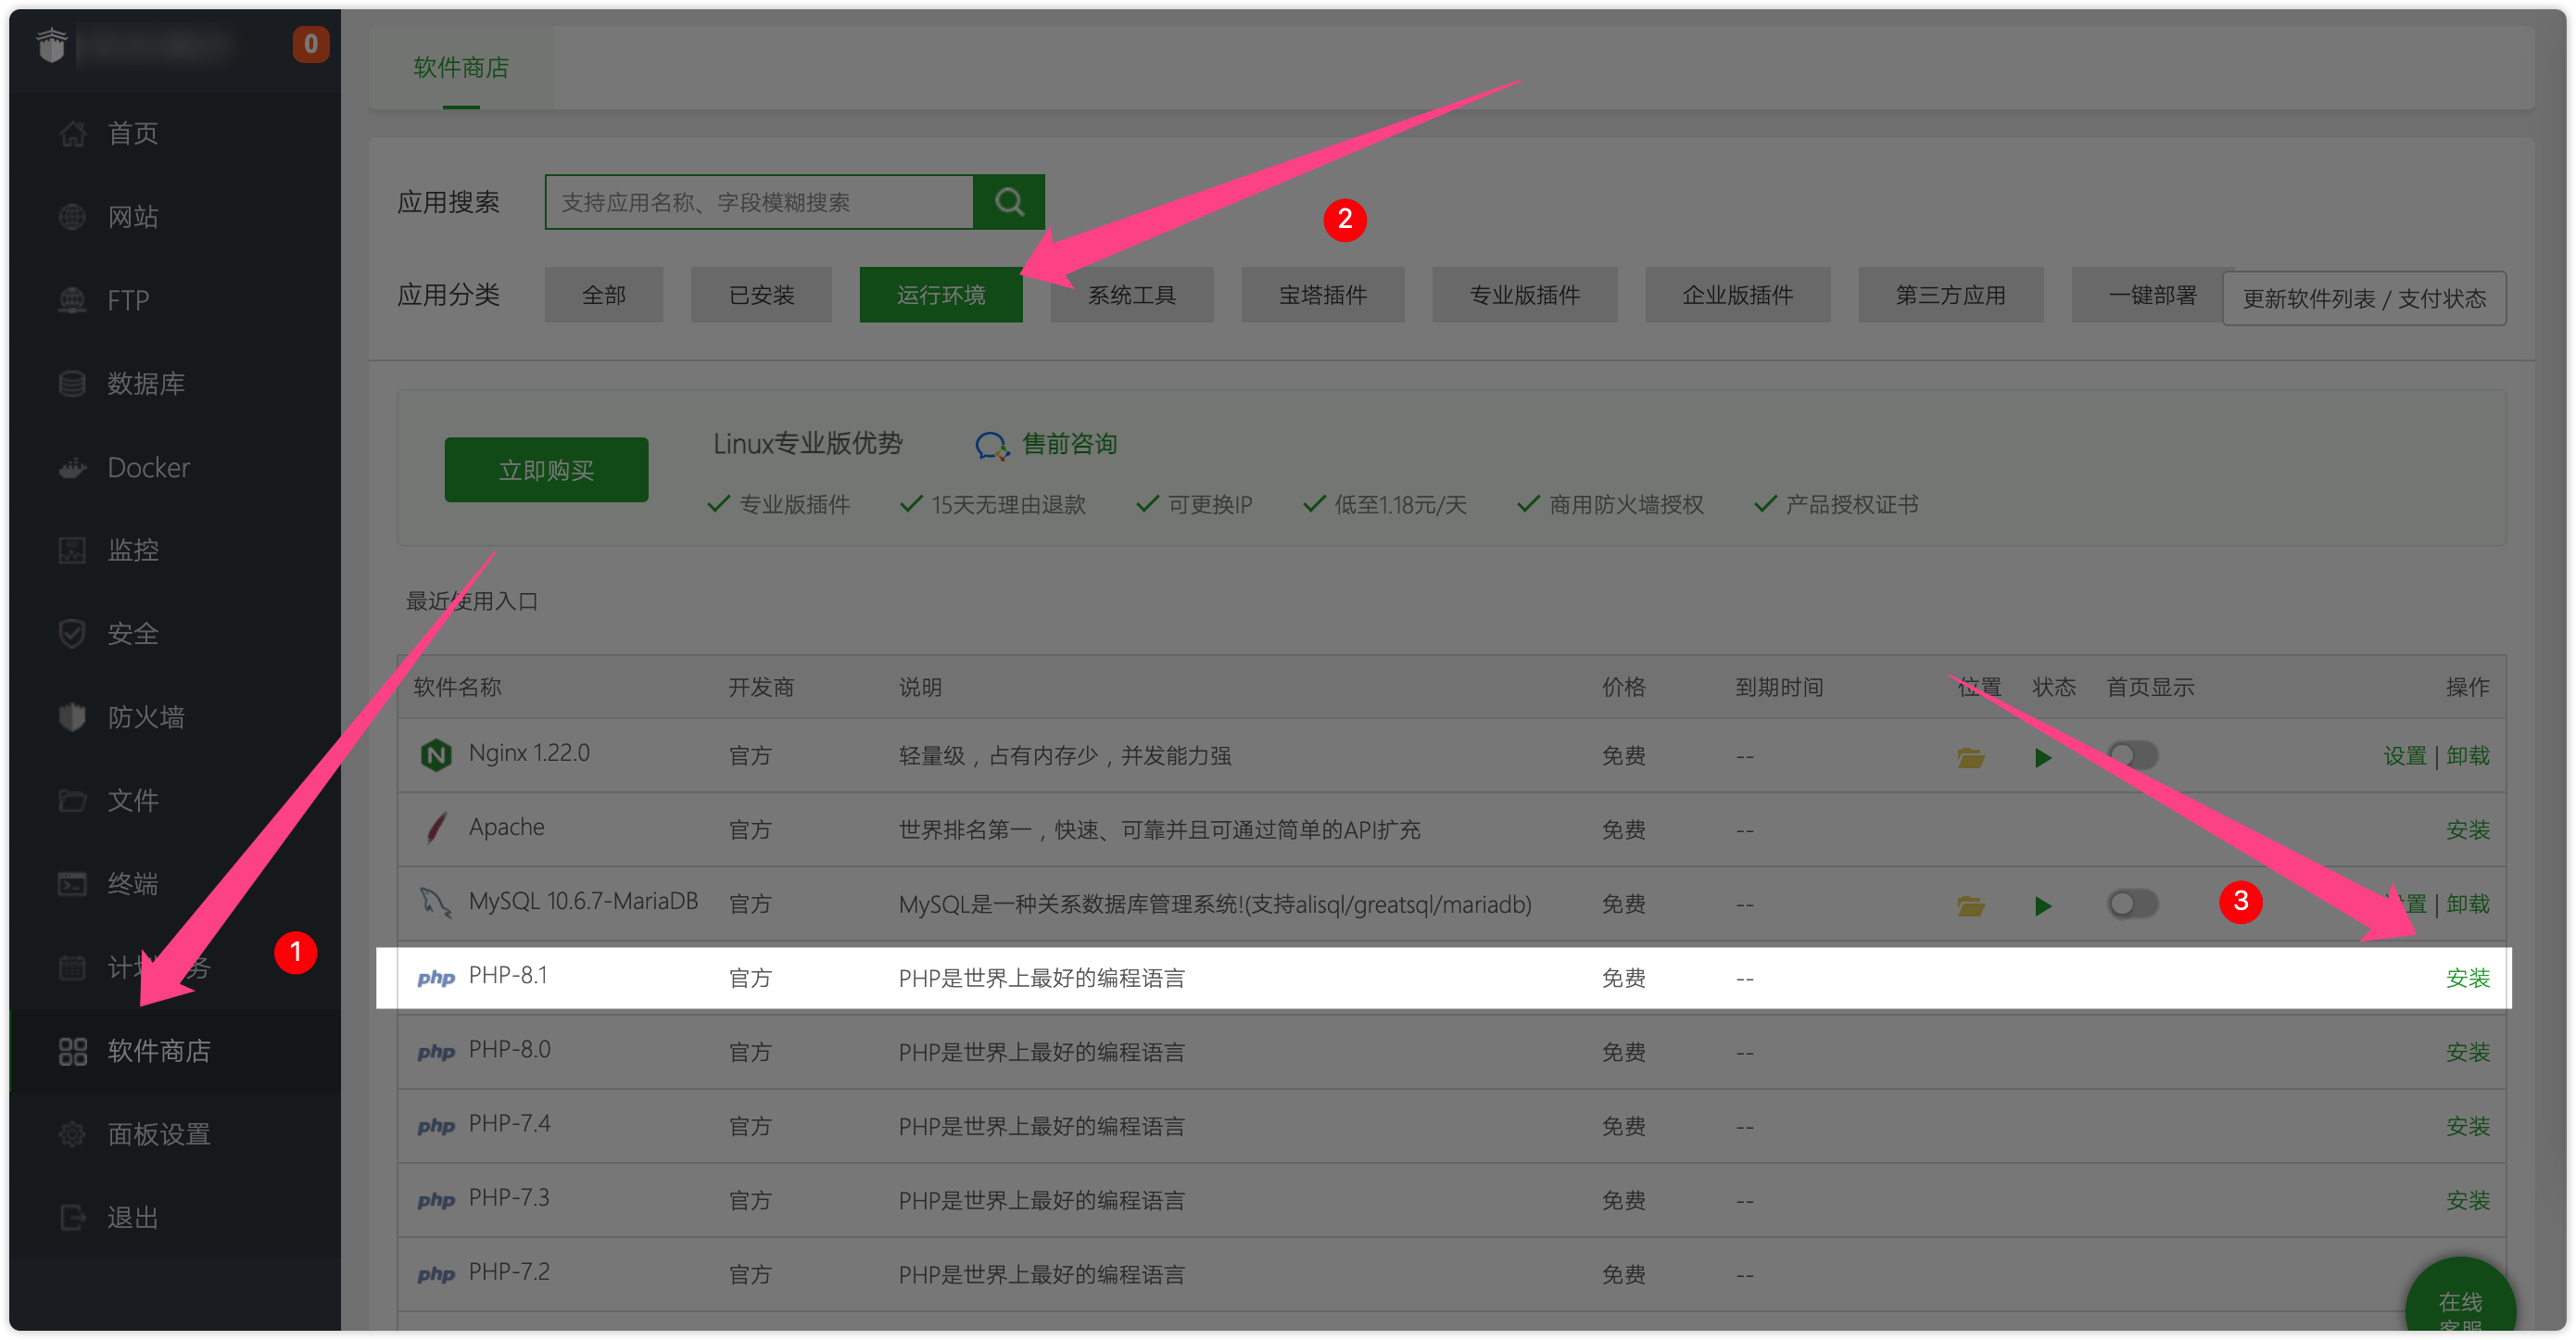The image size is (2576, 1340).
Task: Click the 安全 shield icon in sidebar
Action: (x=72, y=633)
